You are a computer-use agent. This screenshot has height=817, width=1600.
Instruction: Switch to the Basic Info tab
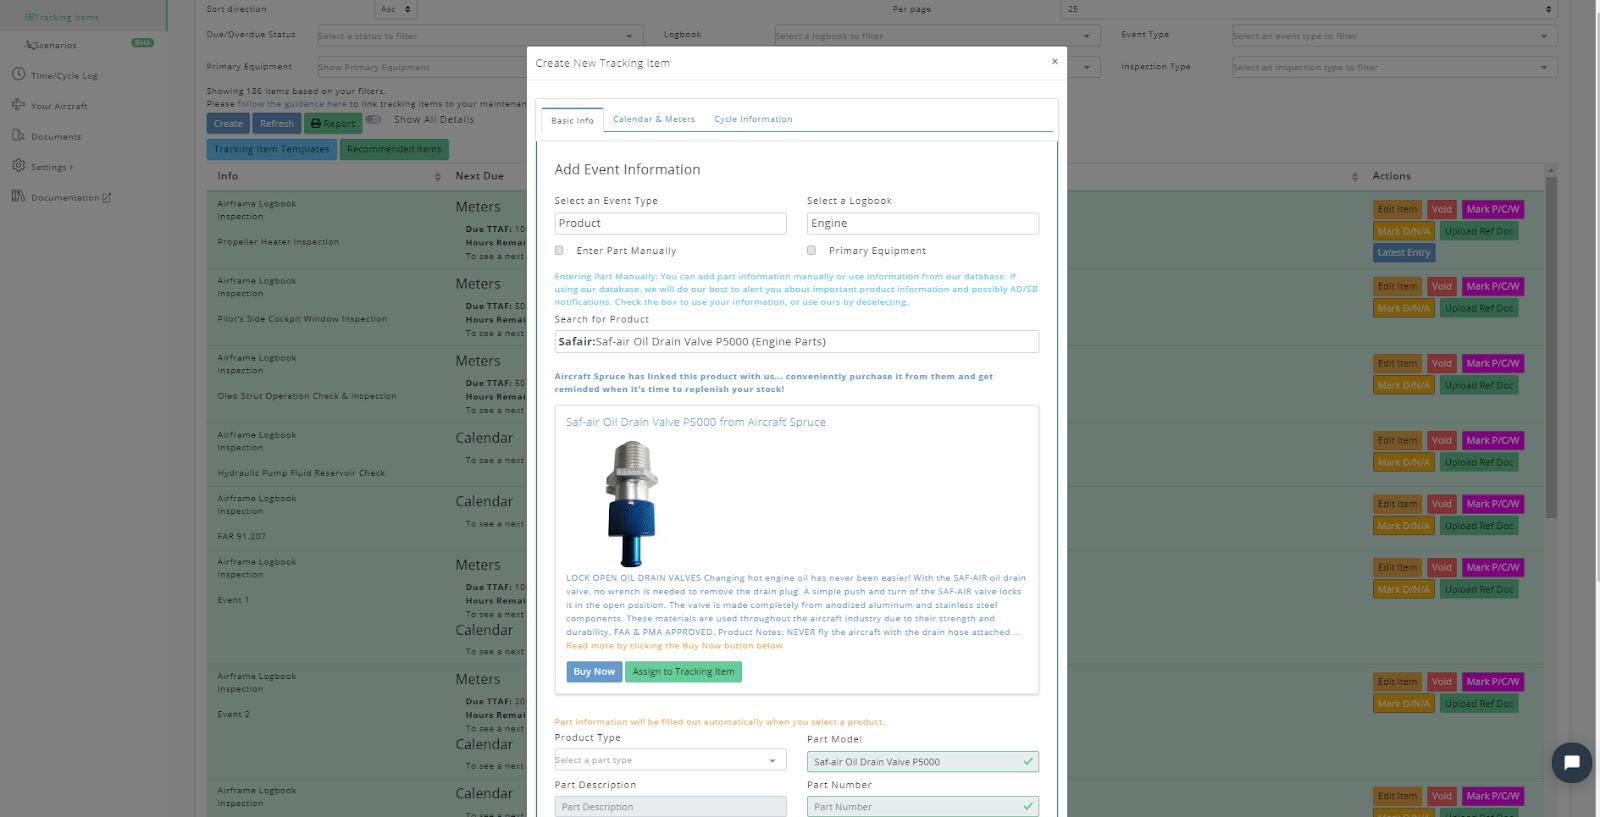point(572,120)
